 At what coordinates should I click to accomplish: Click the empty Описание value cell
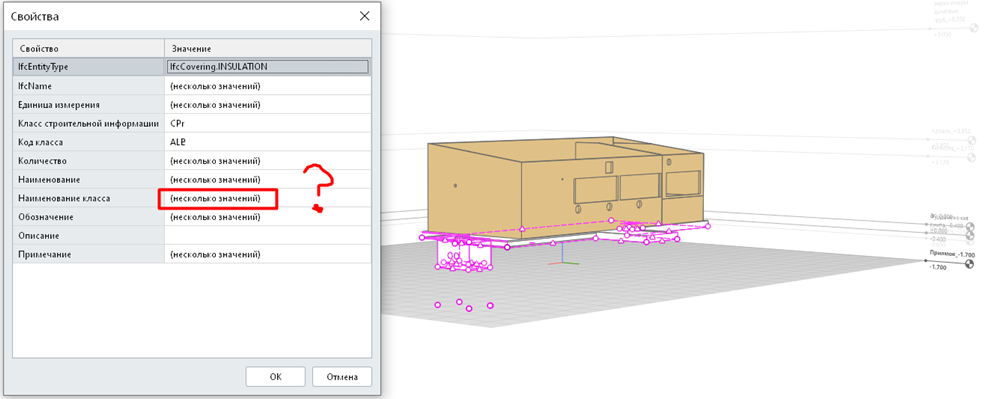tap(268, 236)
